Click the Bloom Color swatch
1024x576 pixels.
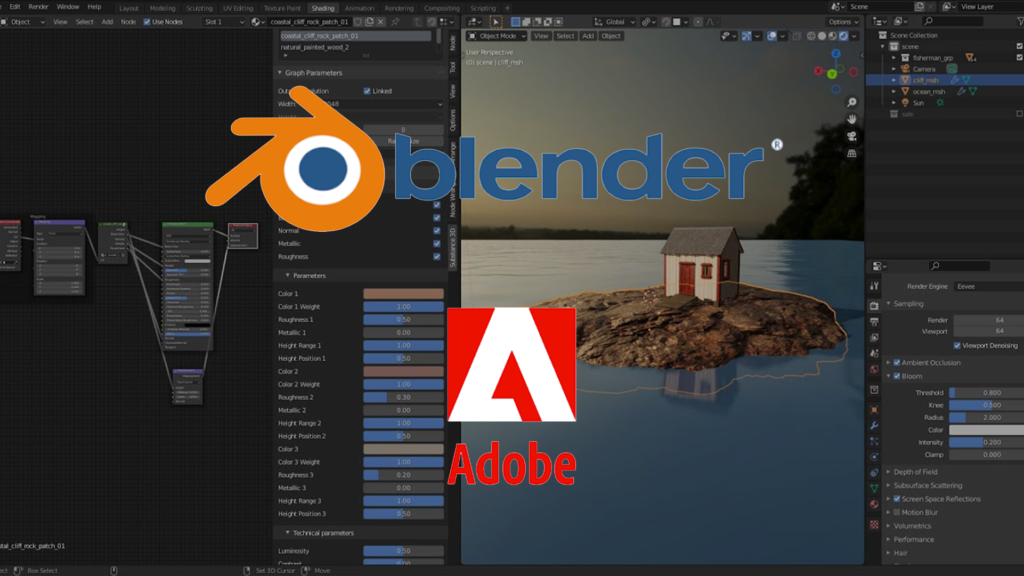click(x=986, y=430)
